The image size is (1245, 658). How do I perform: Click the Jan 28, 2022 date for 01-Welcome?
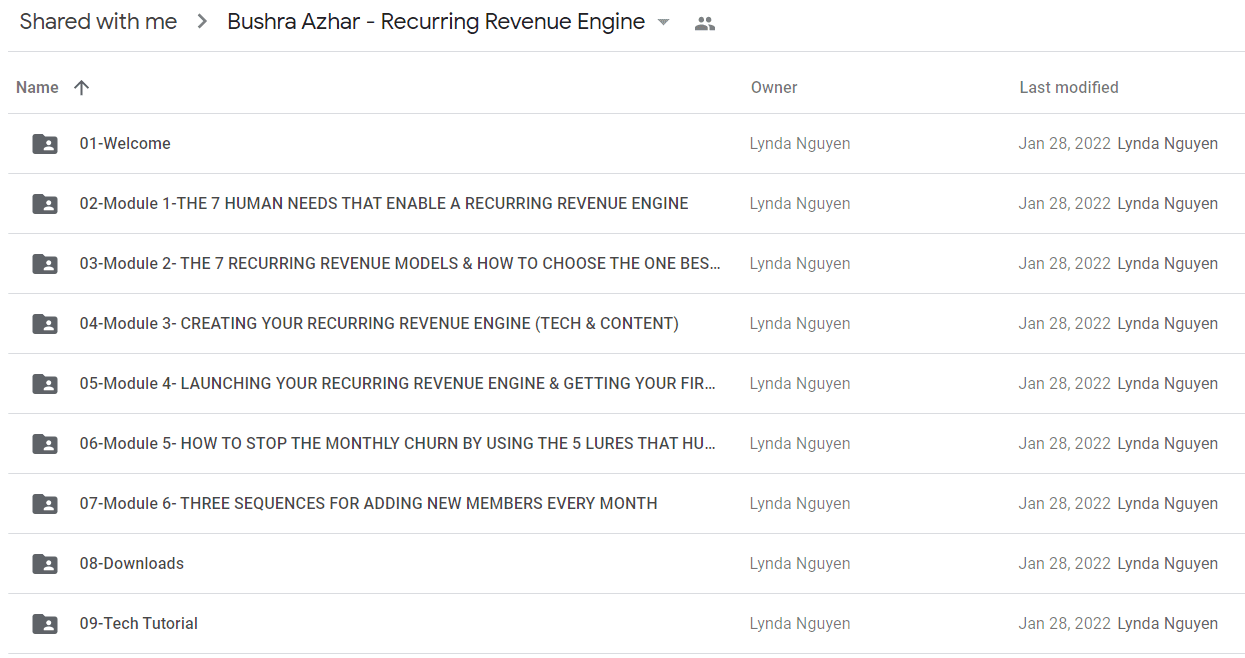pos(1065,144)
